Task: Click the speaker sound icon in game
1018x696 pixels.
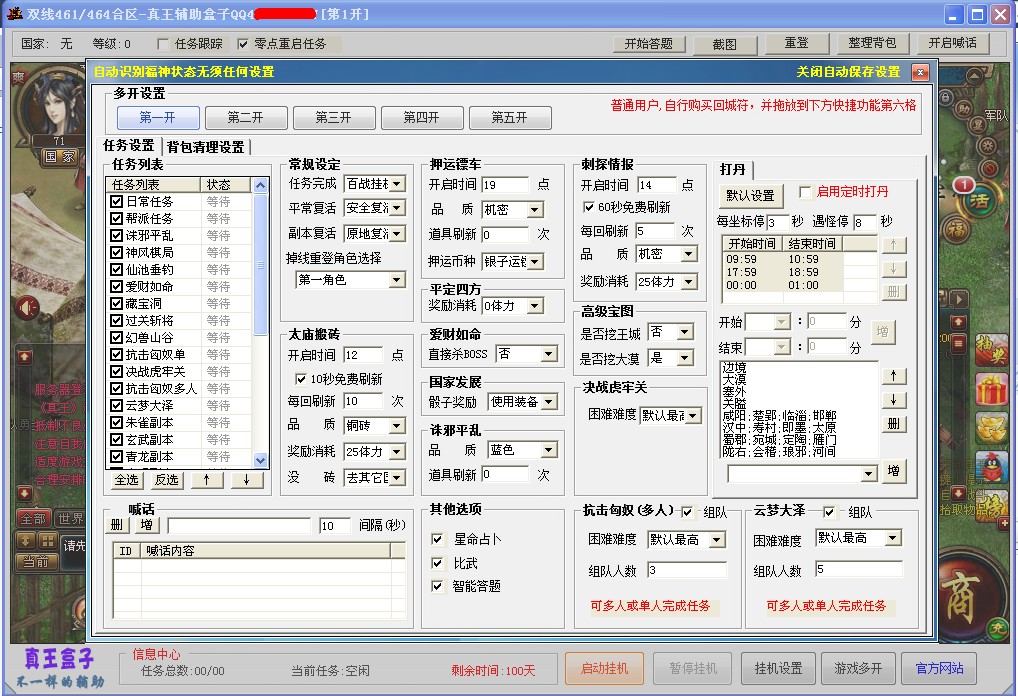Action: 26,307
